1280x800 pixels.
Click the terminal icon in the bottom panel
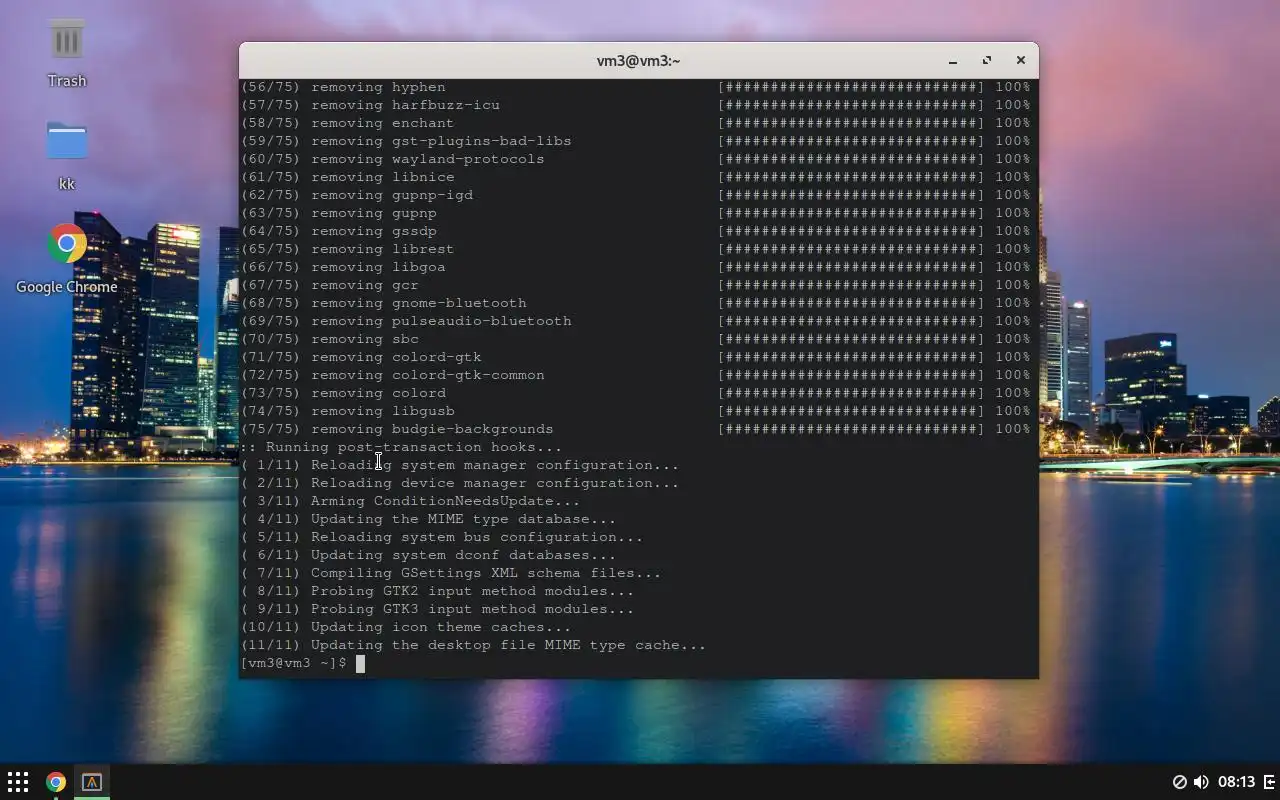(x=92, y=782)
